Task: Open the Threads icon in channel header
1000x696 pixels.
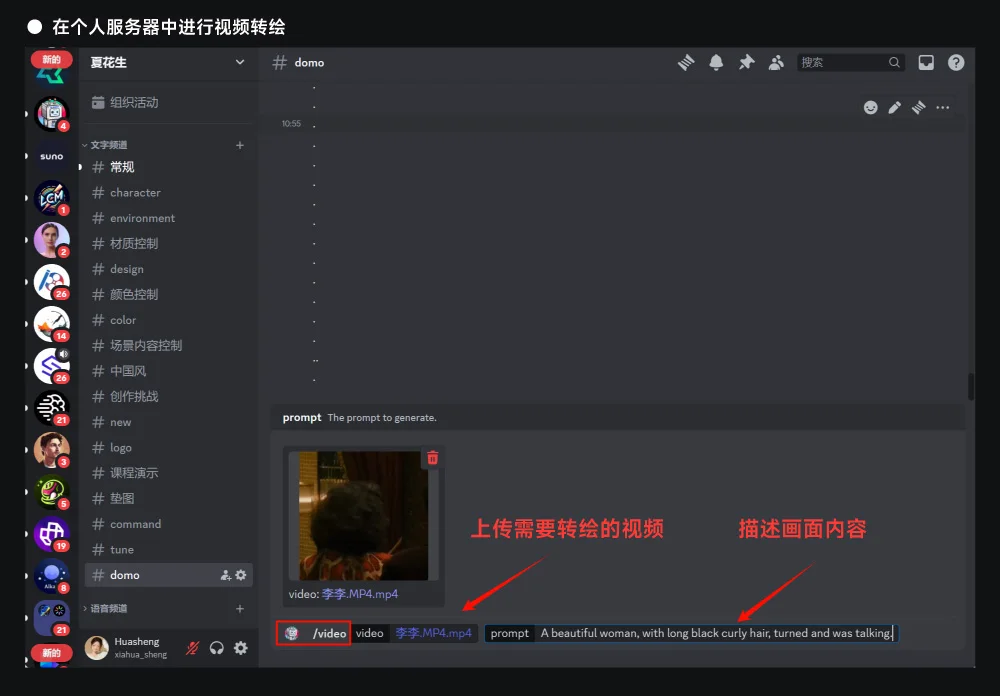Action: click(x=686, y=63)
